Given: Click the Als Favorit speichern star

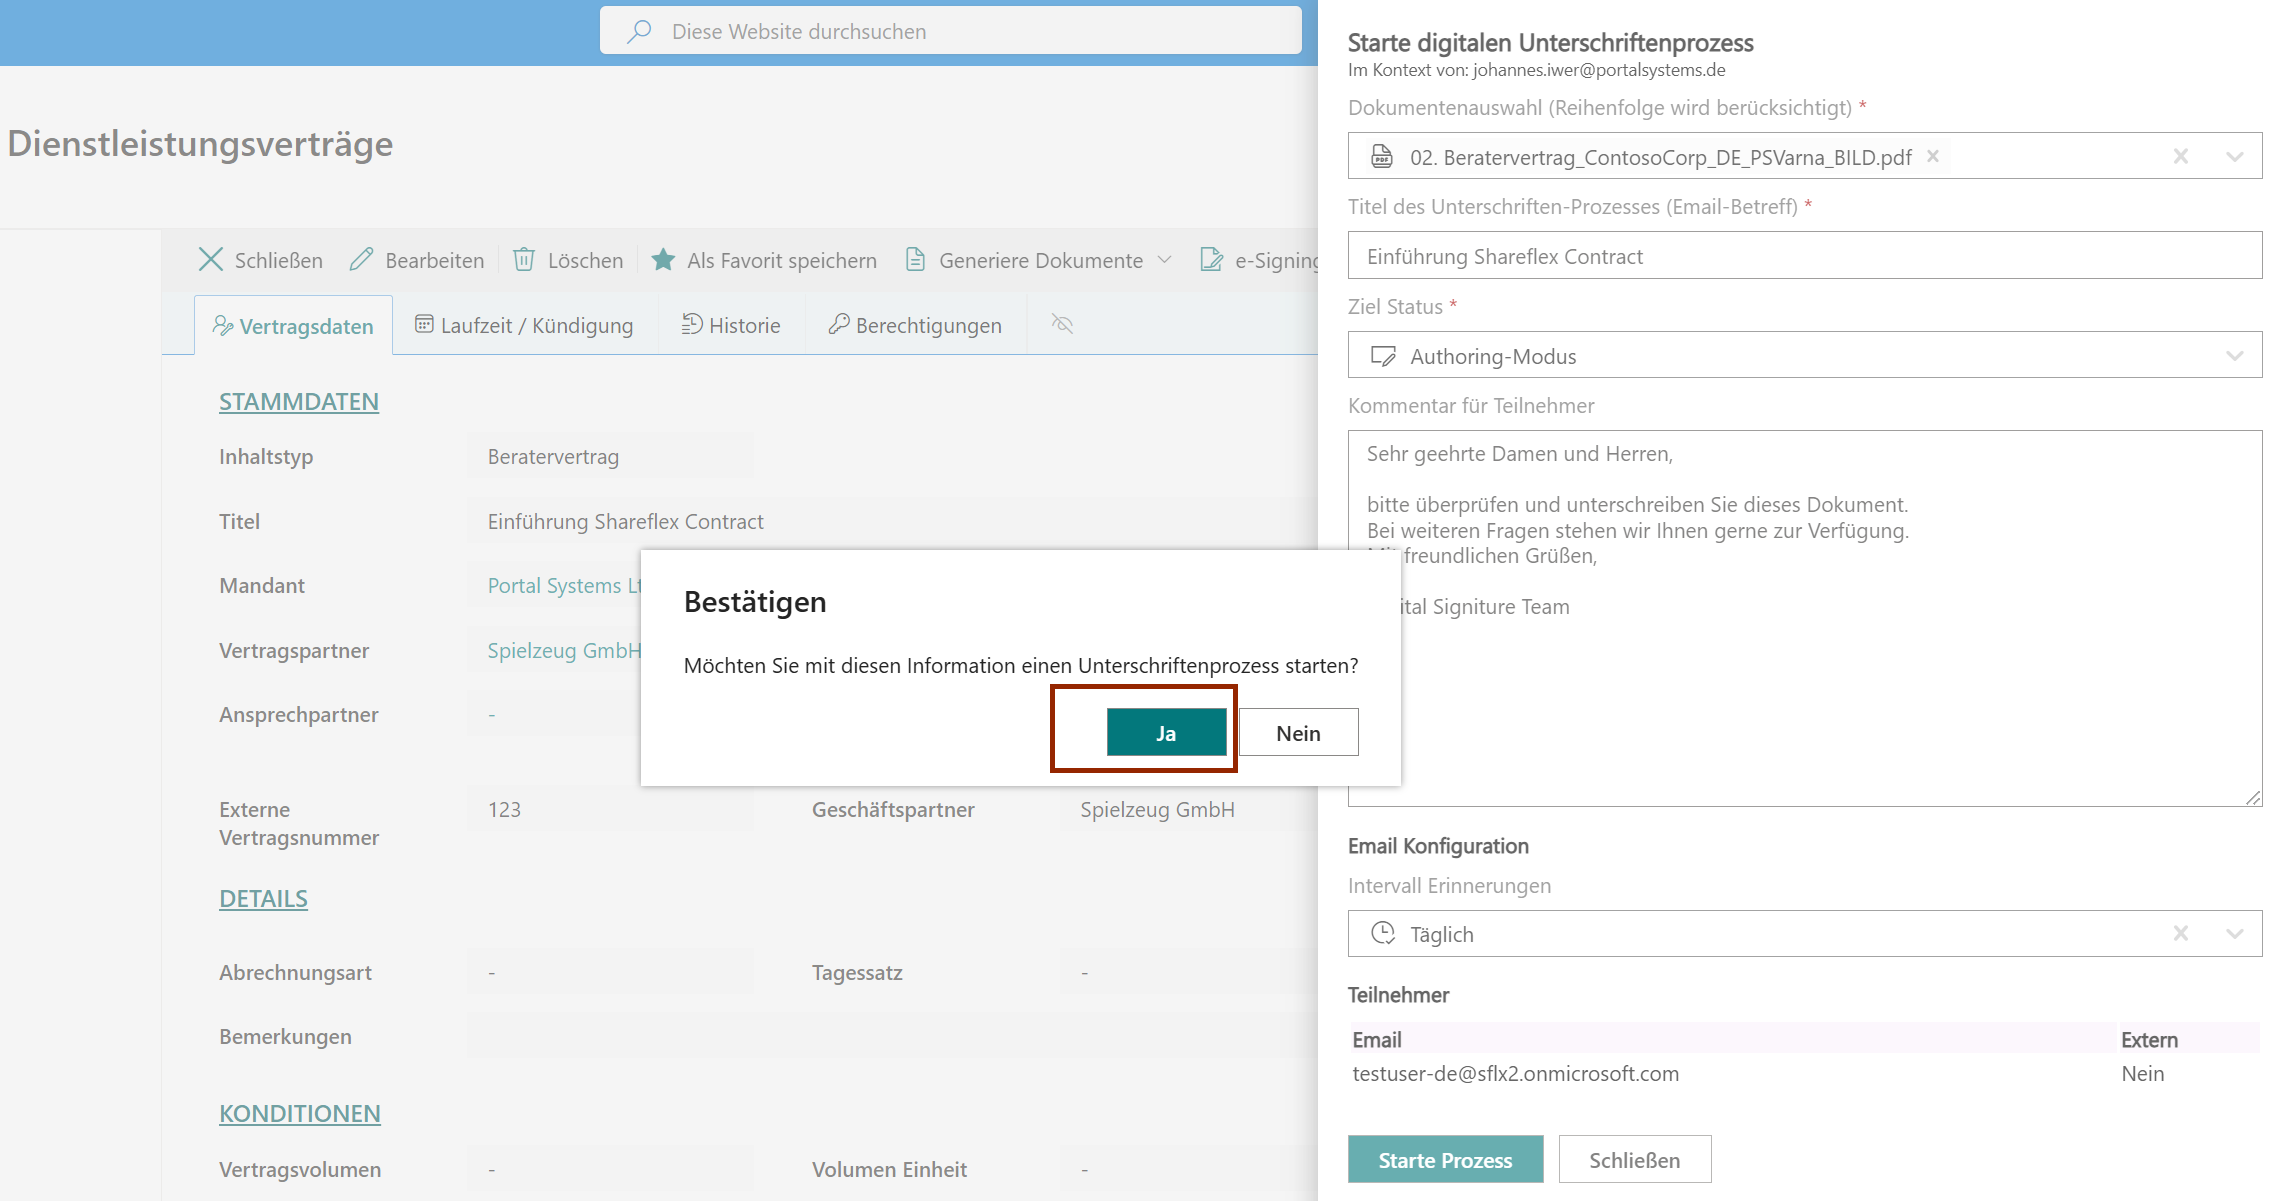Looking at the screenshot, I should coord(662,260).
